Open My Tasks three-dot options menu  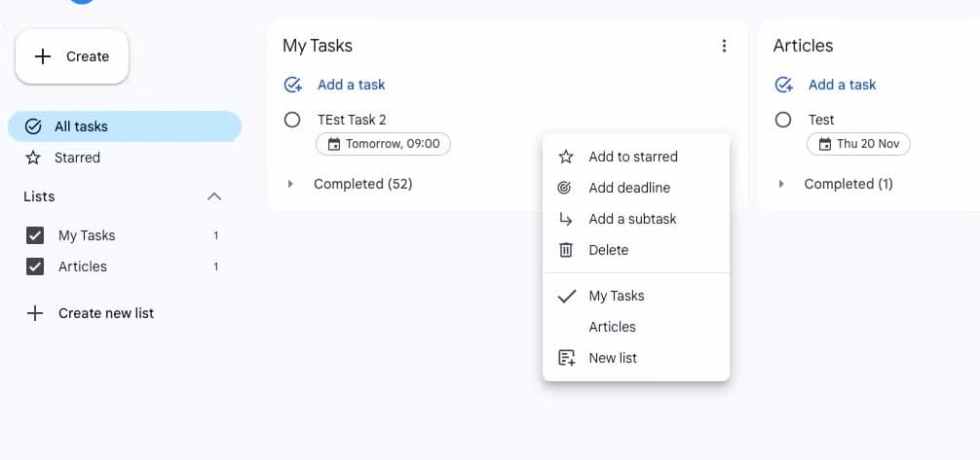click(x=724, y=46)
